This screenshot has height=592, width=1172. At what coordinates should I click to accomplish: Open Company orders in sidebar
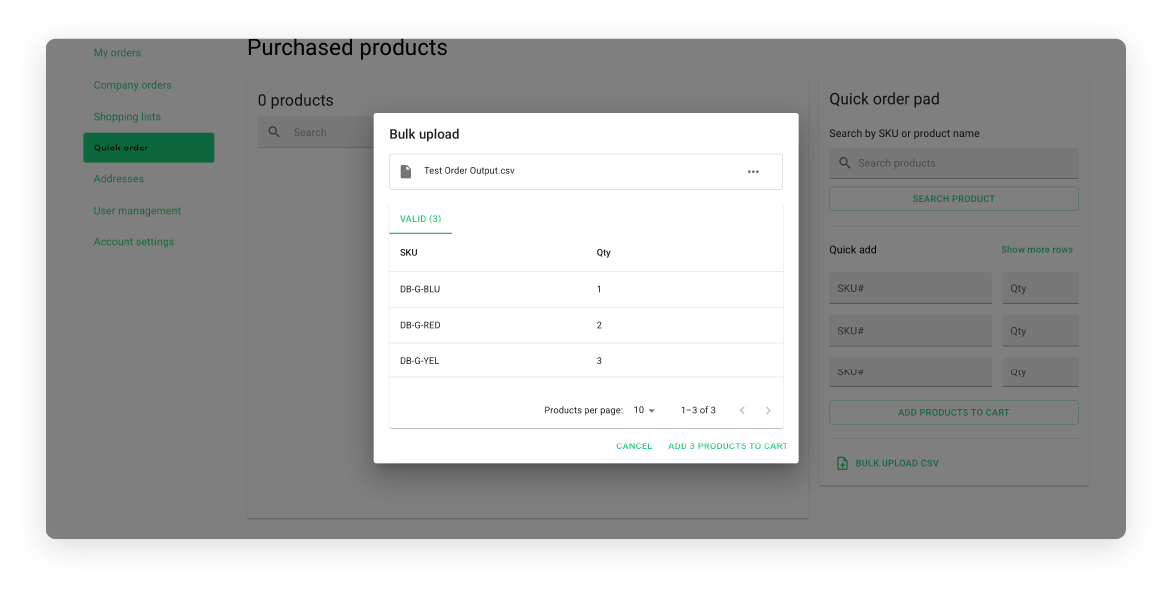pyautogui.click(x=132, y=85)
